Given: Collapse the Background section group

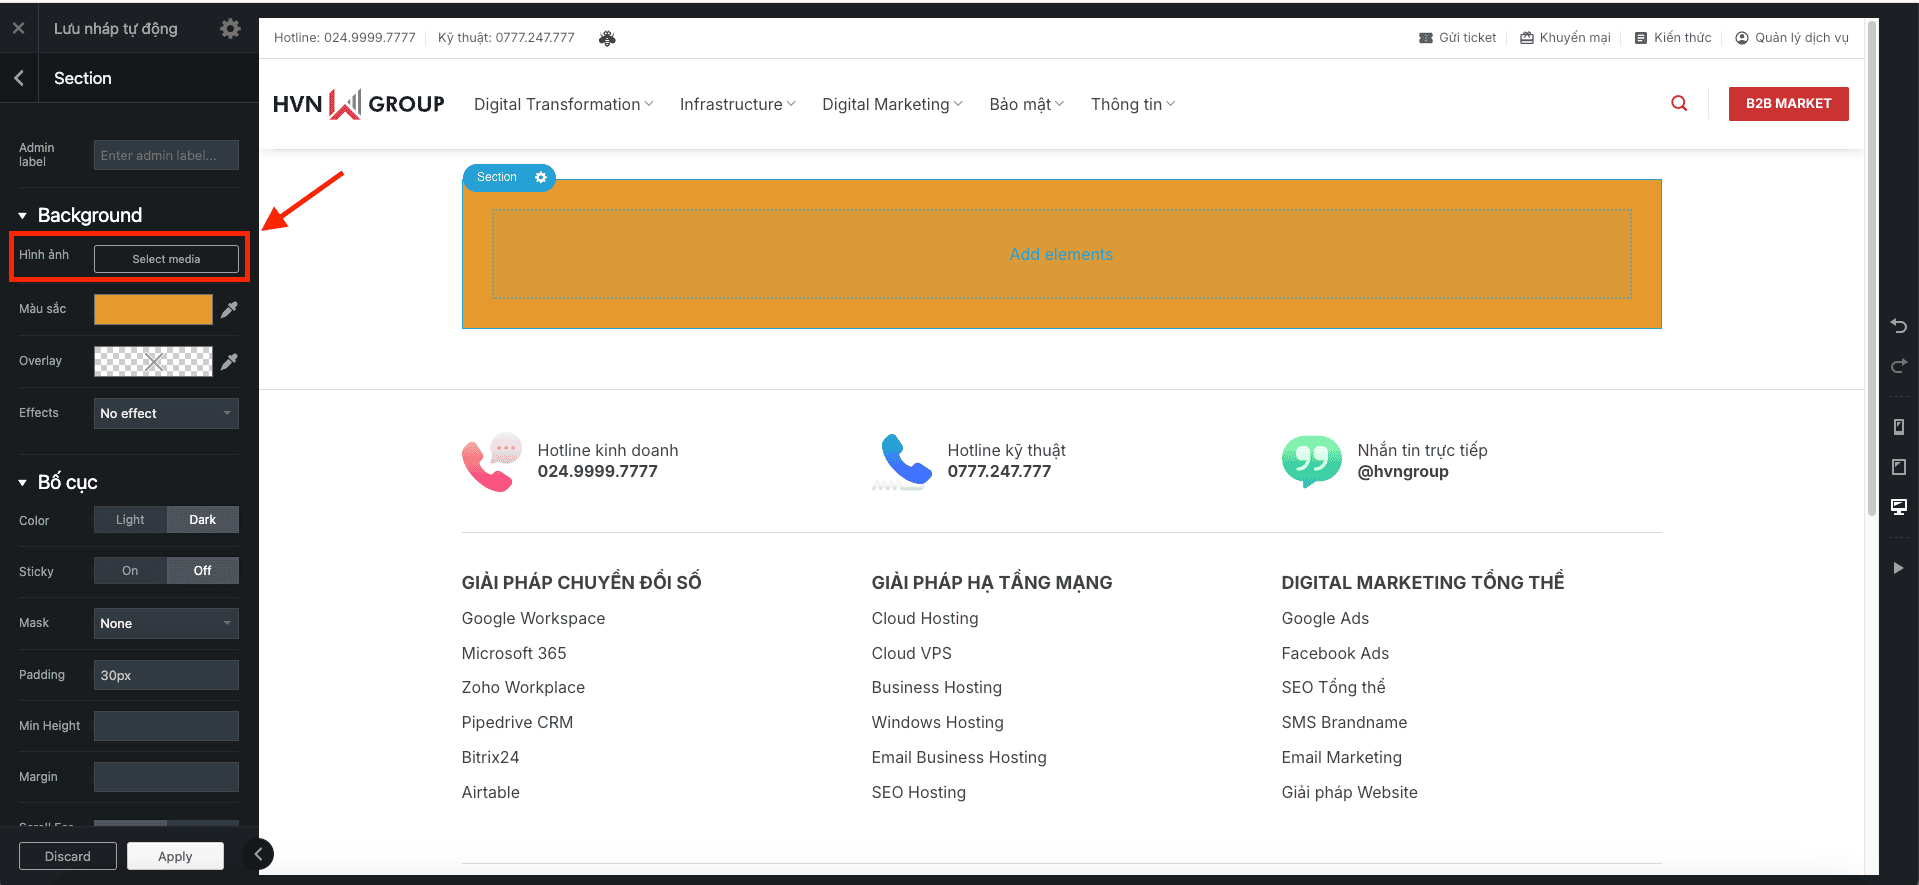Looking at the screenshot, I should tap(23, 216).
